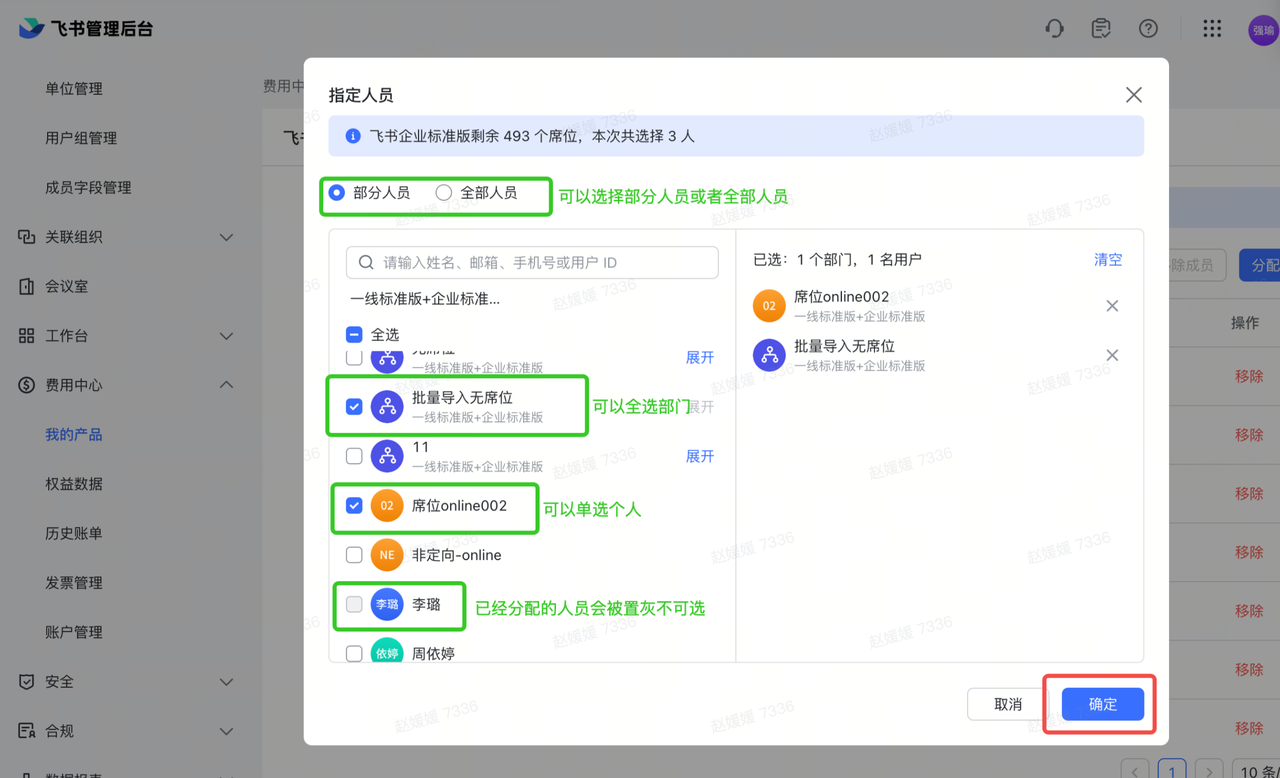Click the disabled 李璐 checkbox
The image size is (1280, 778).
(354, 604)
